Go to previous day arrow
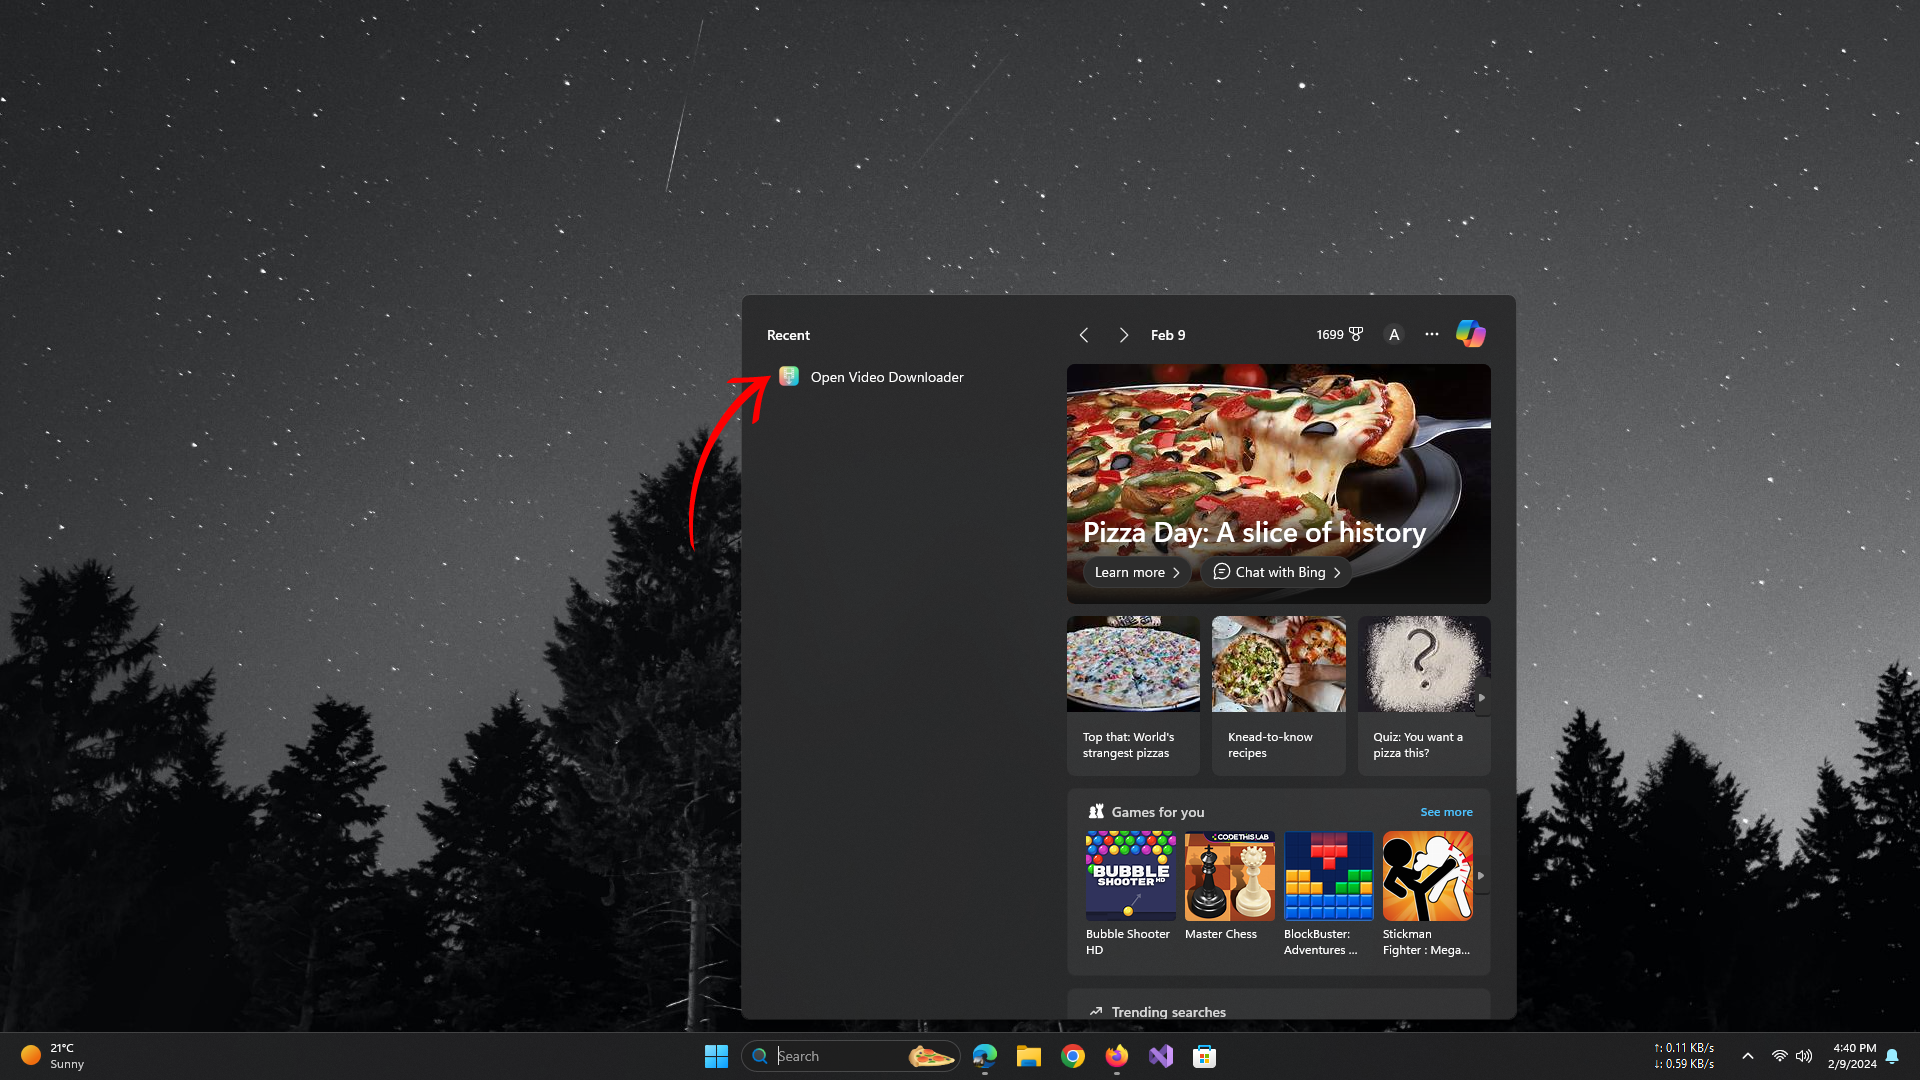 tap(1084, 335)
